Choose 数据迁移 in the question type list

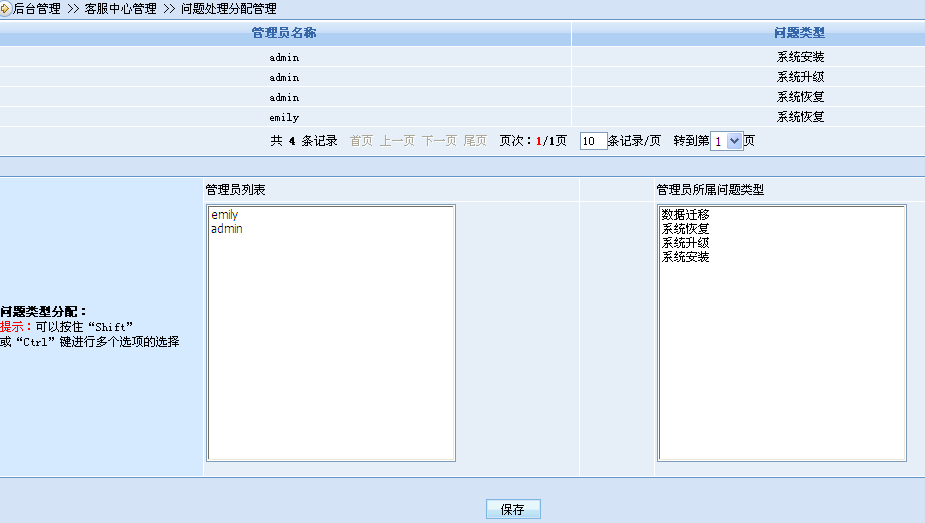tap(685, 215)
